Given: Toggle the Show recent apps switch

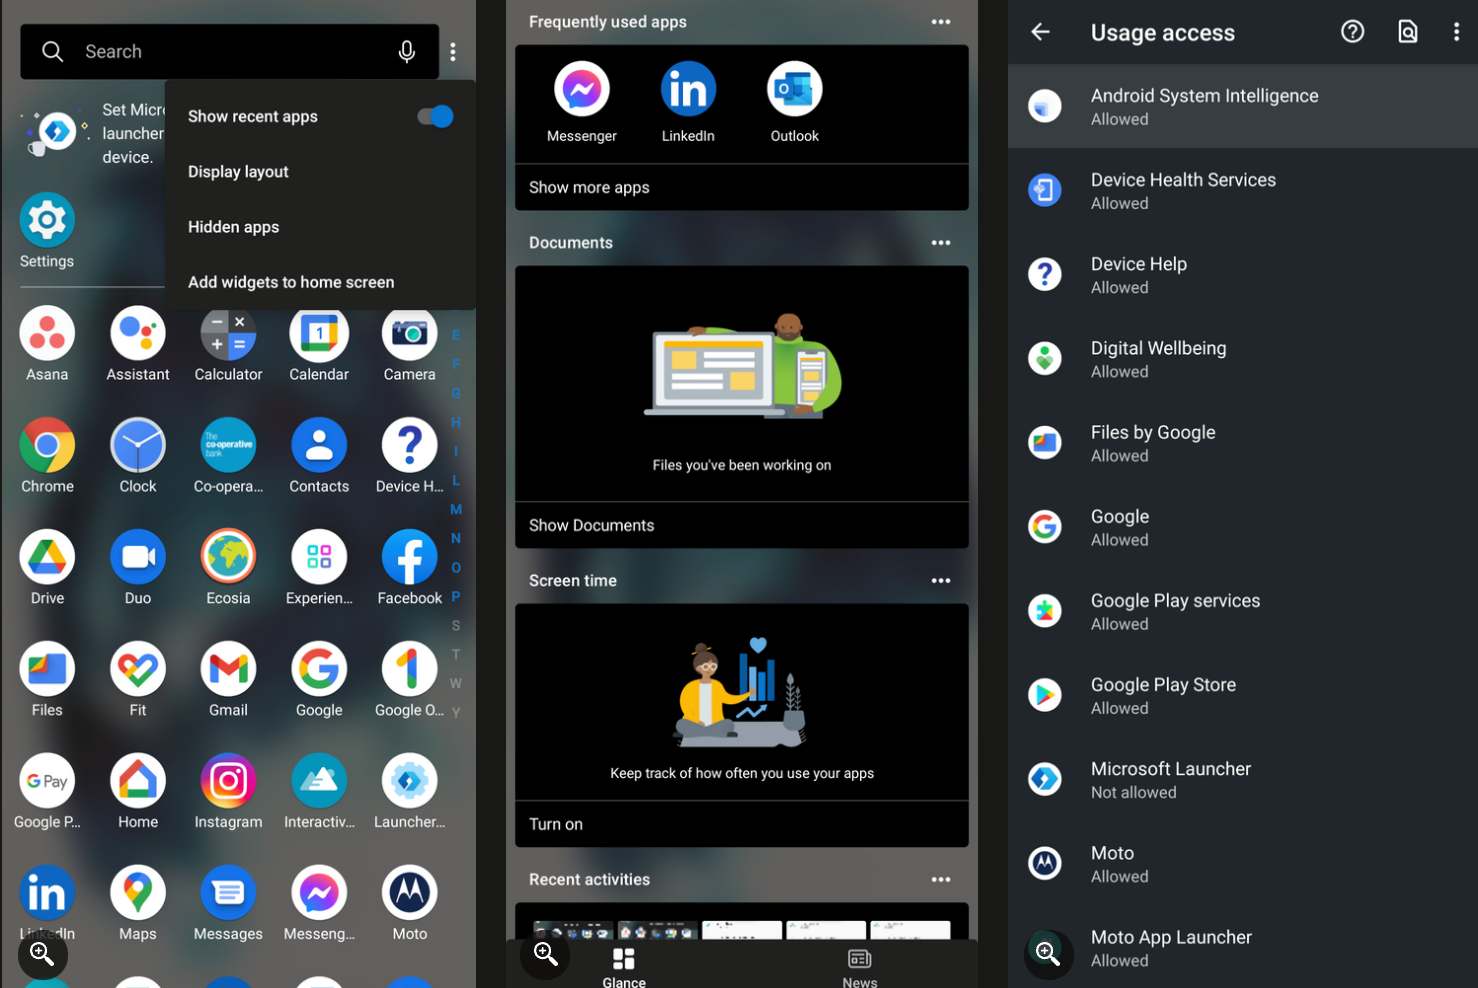Looking at the screenshot, I should pos(436,116).
